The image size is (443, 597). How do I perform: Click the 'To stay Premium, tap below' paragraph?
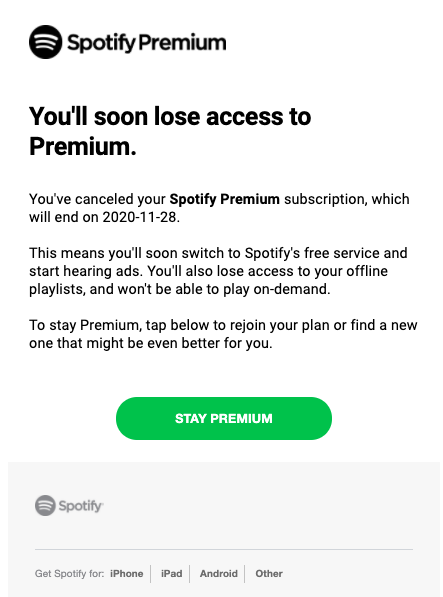point(223,334)
